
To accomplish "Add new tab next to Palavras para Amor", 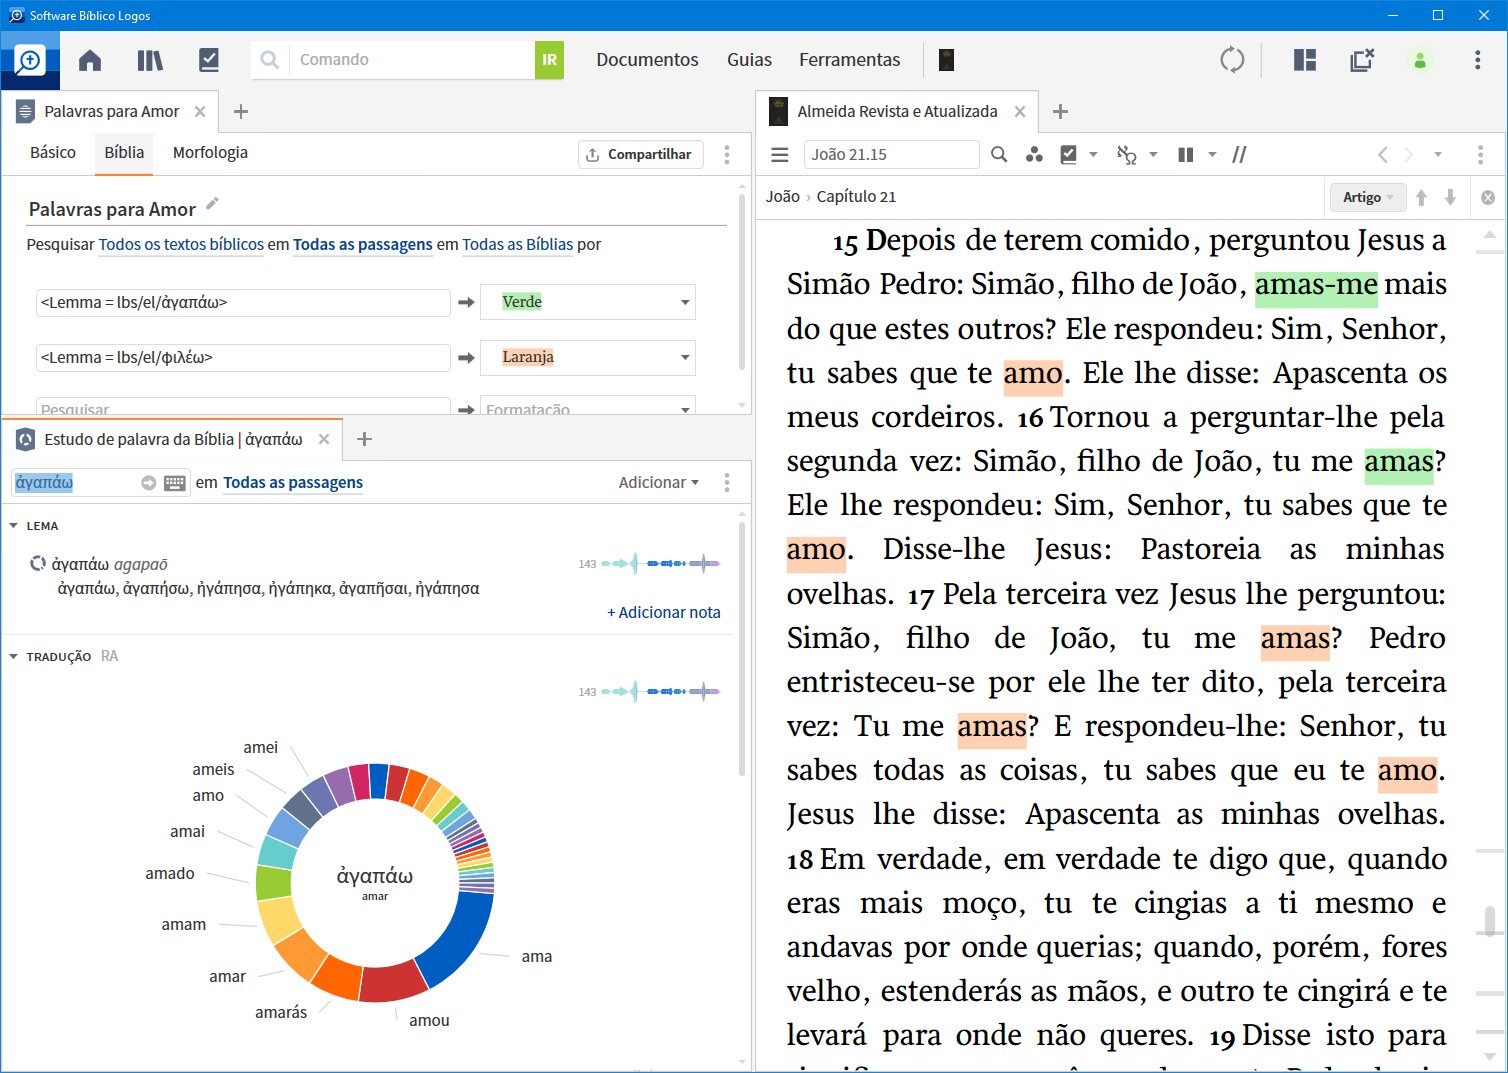I will 240,112.
